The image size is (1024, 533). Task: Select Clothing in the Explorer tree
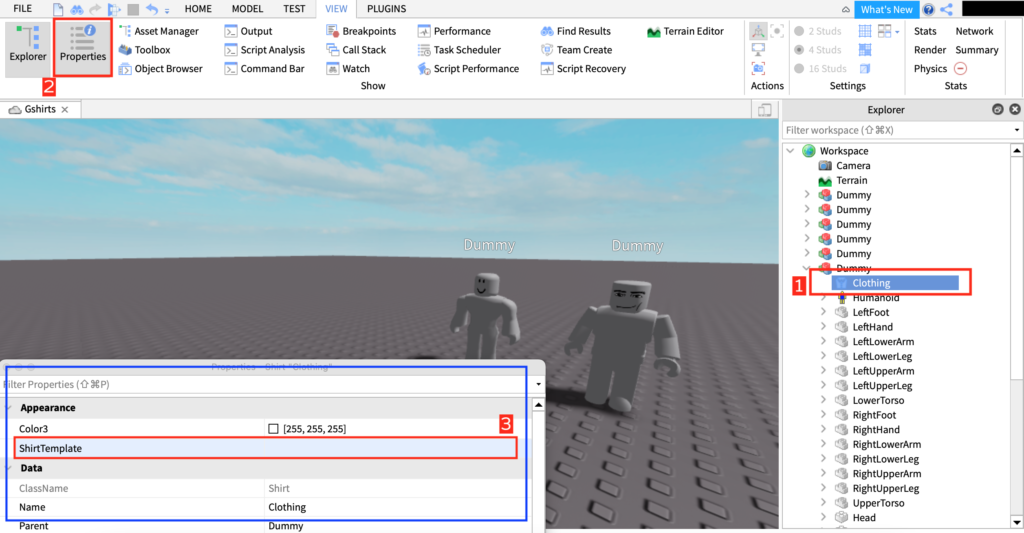coord(895,283)
